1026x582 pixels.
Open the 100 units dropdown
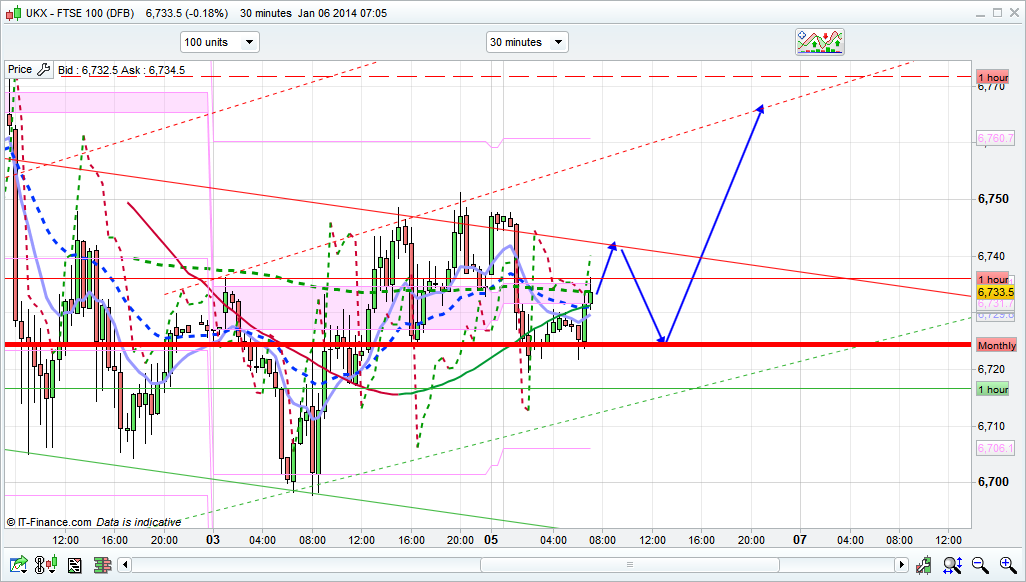(x=219, y=42)
